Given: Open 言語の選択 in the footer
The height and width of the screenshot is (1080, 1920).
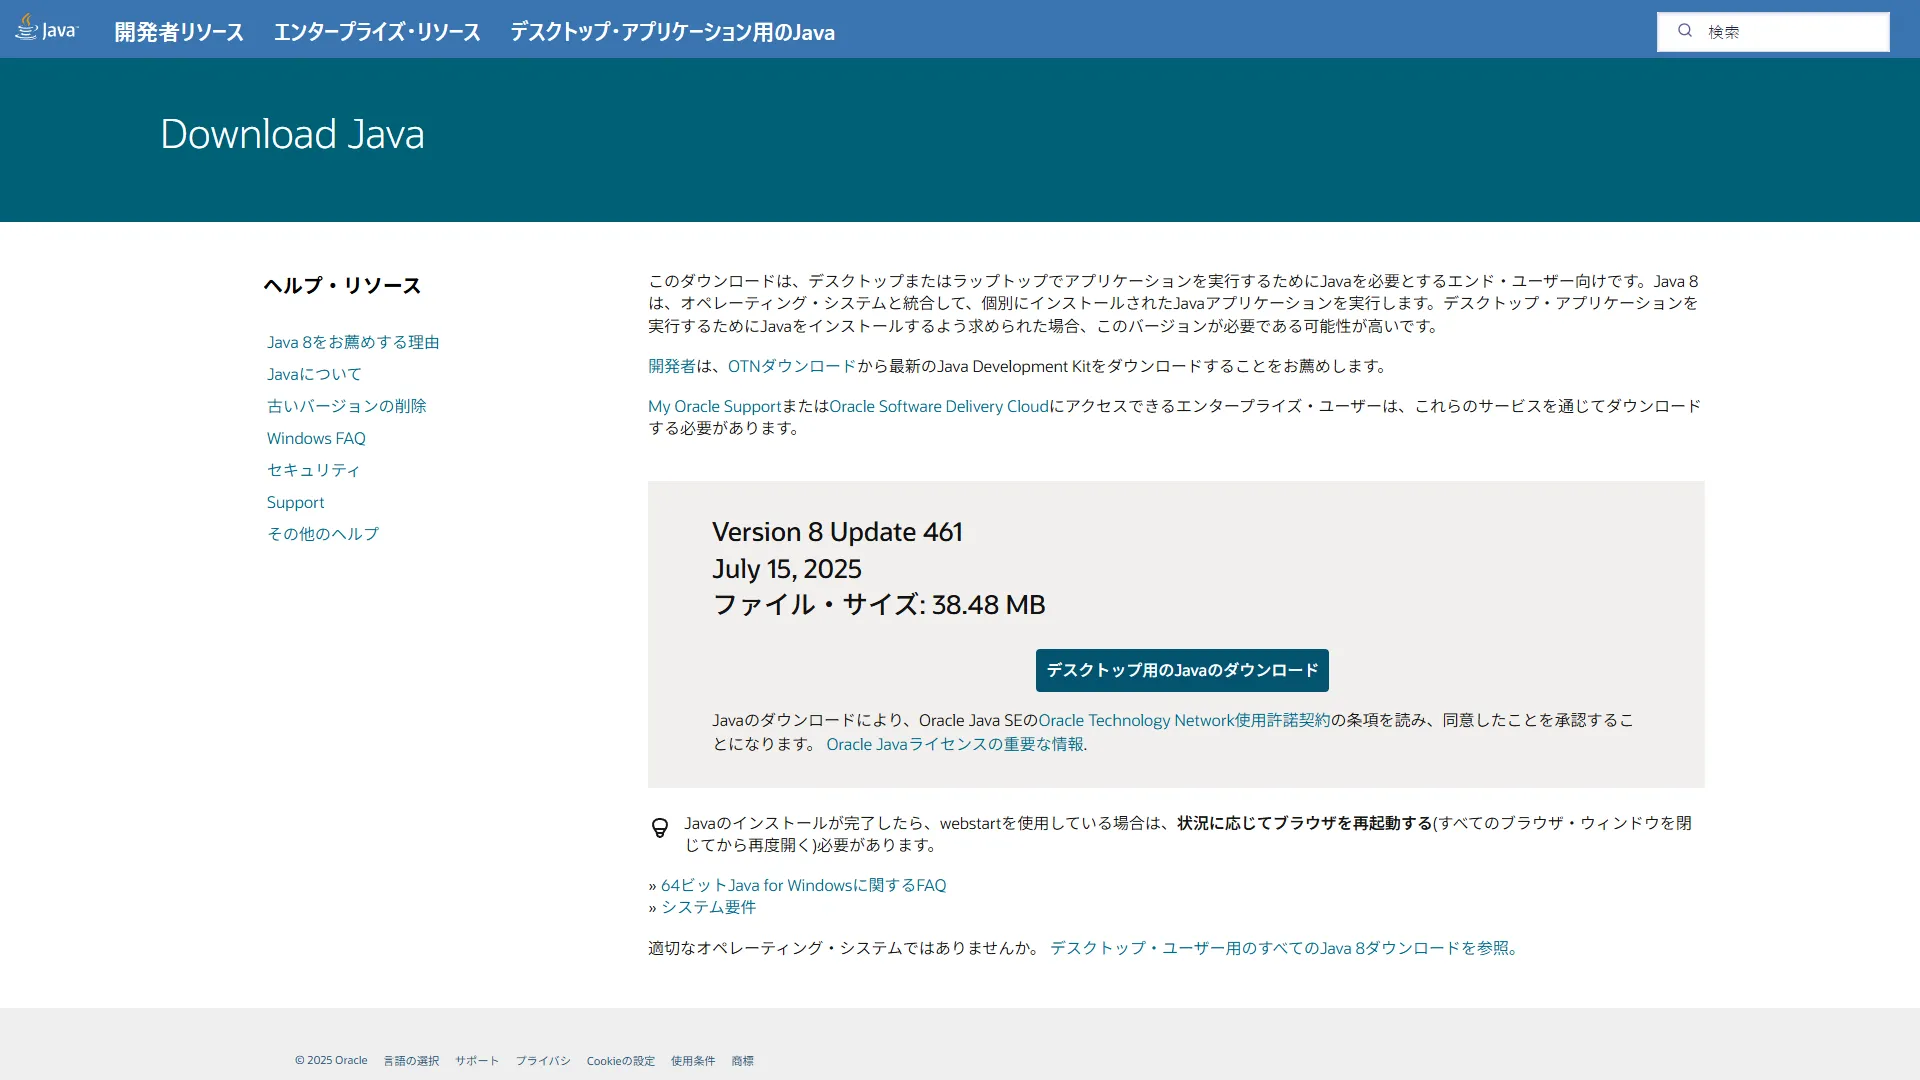Looking at the screenshot, I should point(410,1060).
